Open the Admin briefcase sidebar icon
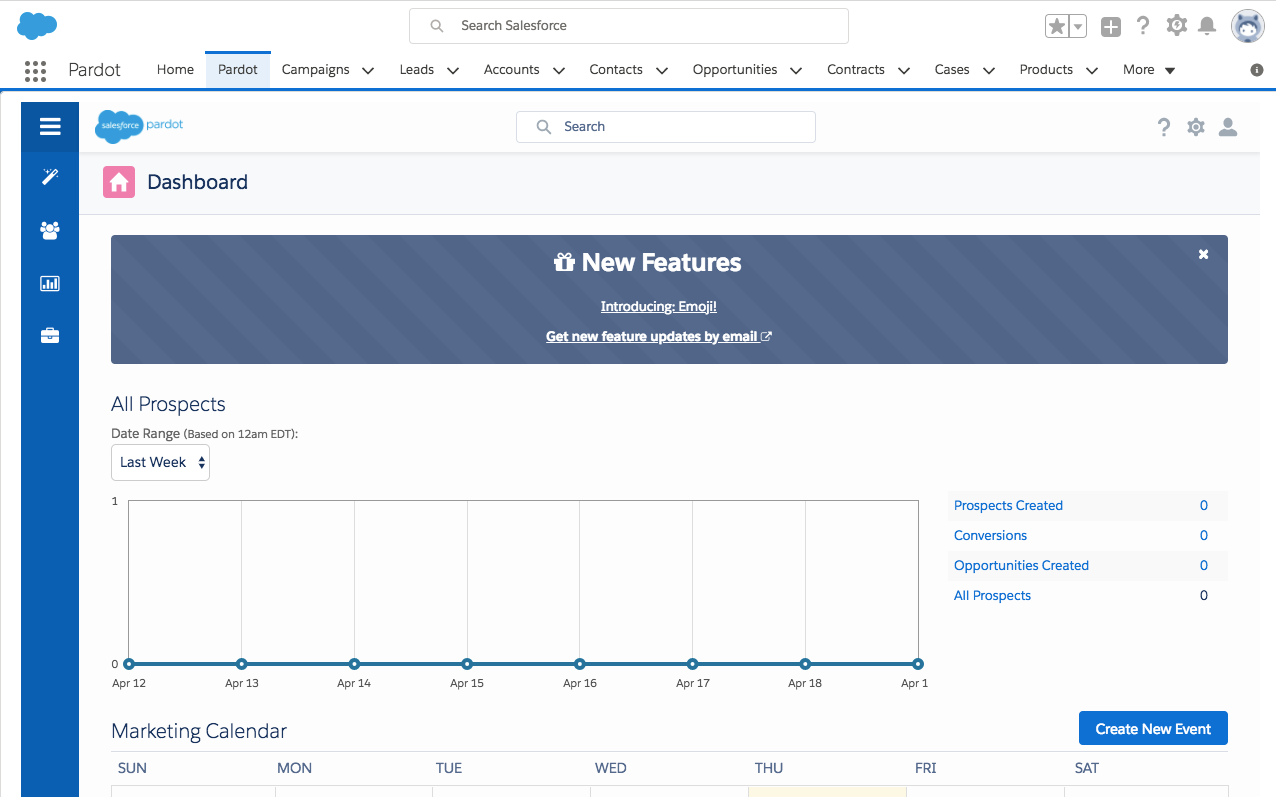The height and width of the screenshot is (797, 1276). (50, 336)
